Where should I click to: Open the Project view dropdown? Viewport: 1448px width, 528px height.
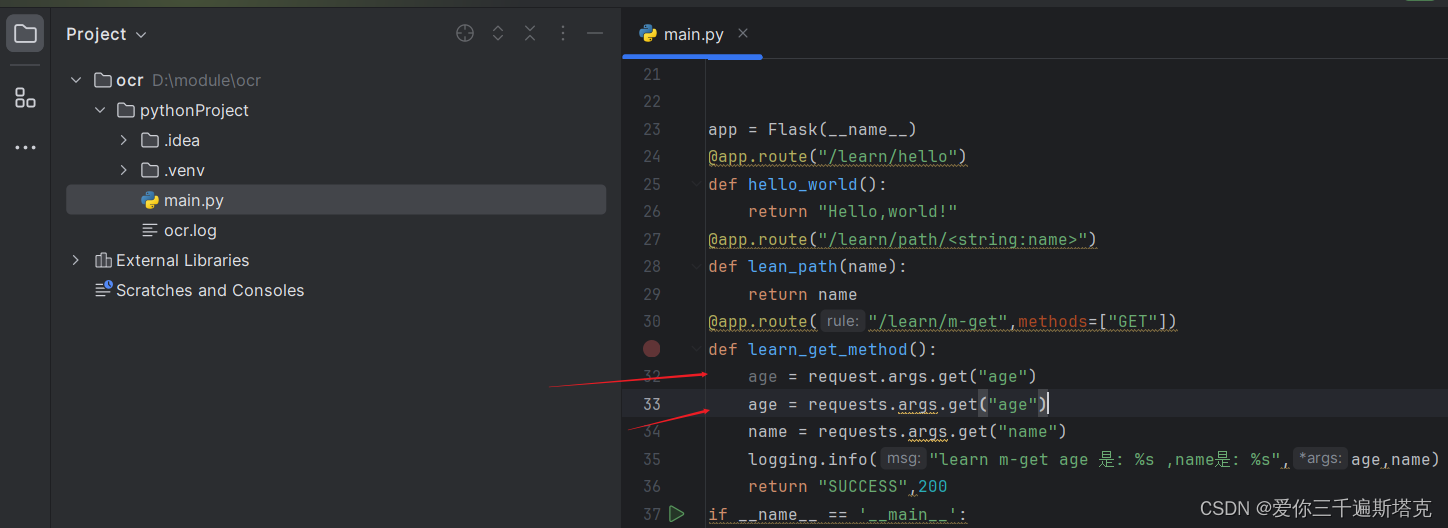point(106,34)
